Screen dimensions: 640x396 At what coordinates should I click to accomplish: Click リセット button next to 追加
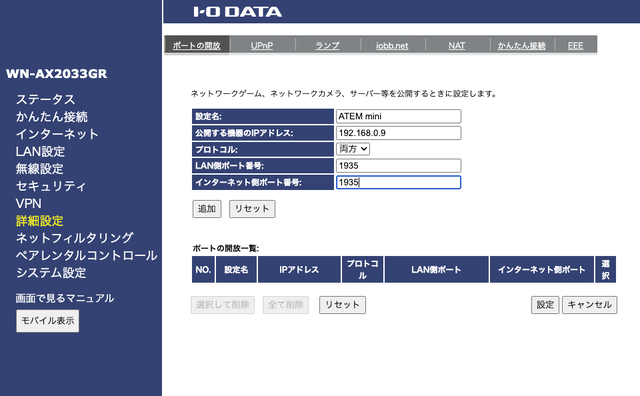252,209
